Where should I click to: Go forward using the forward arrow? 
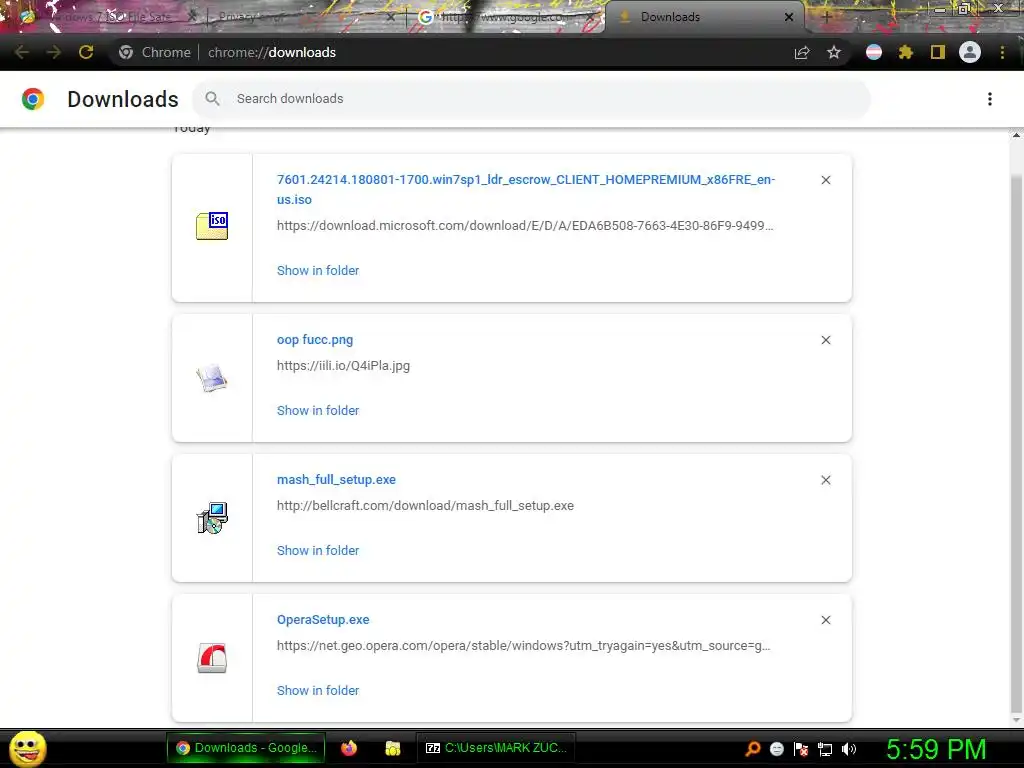click(54, 52)
